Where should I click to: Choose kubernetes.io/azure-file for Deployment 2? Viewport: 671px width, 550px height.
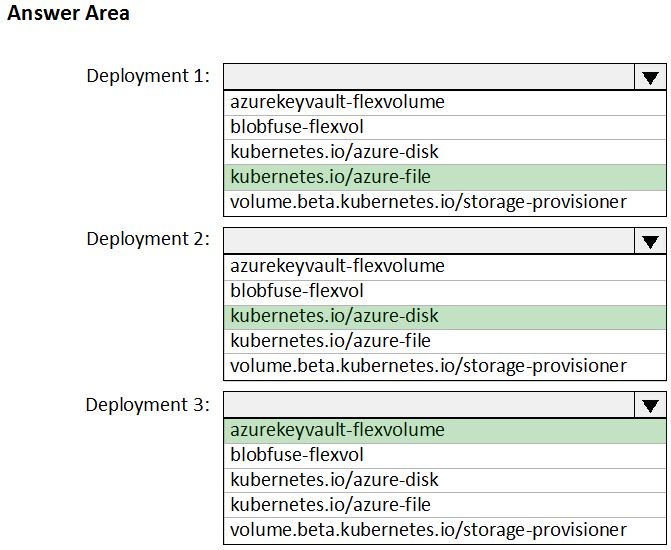pos(445,341)
